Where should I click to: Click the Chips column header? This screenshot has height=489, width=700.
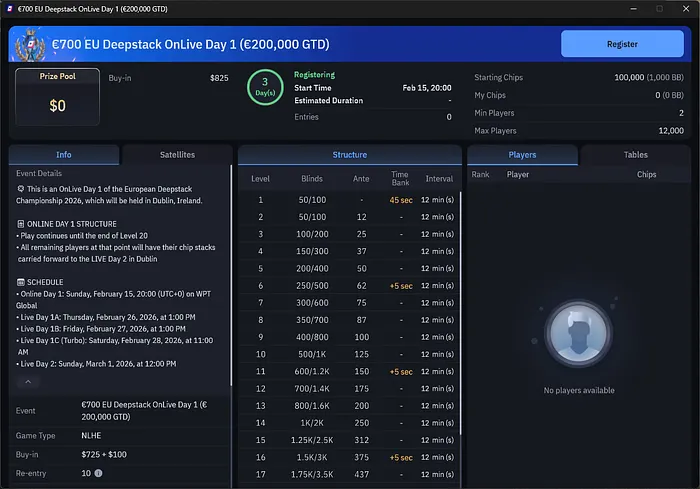pyautogui.click(x=646, y=174)
